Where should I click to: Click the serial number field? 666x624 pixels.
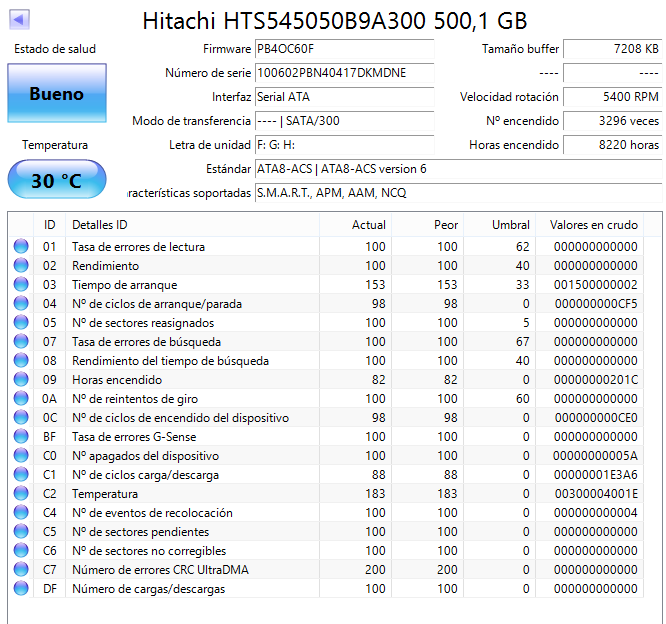344,73
